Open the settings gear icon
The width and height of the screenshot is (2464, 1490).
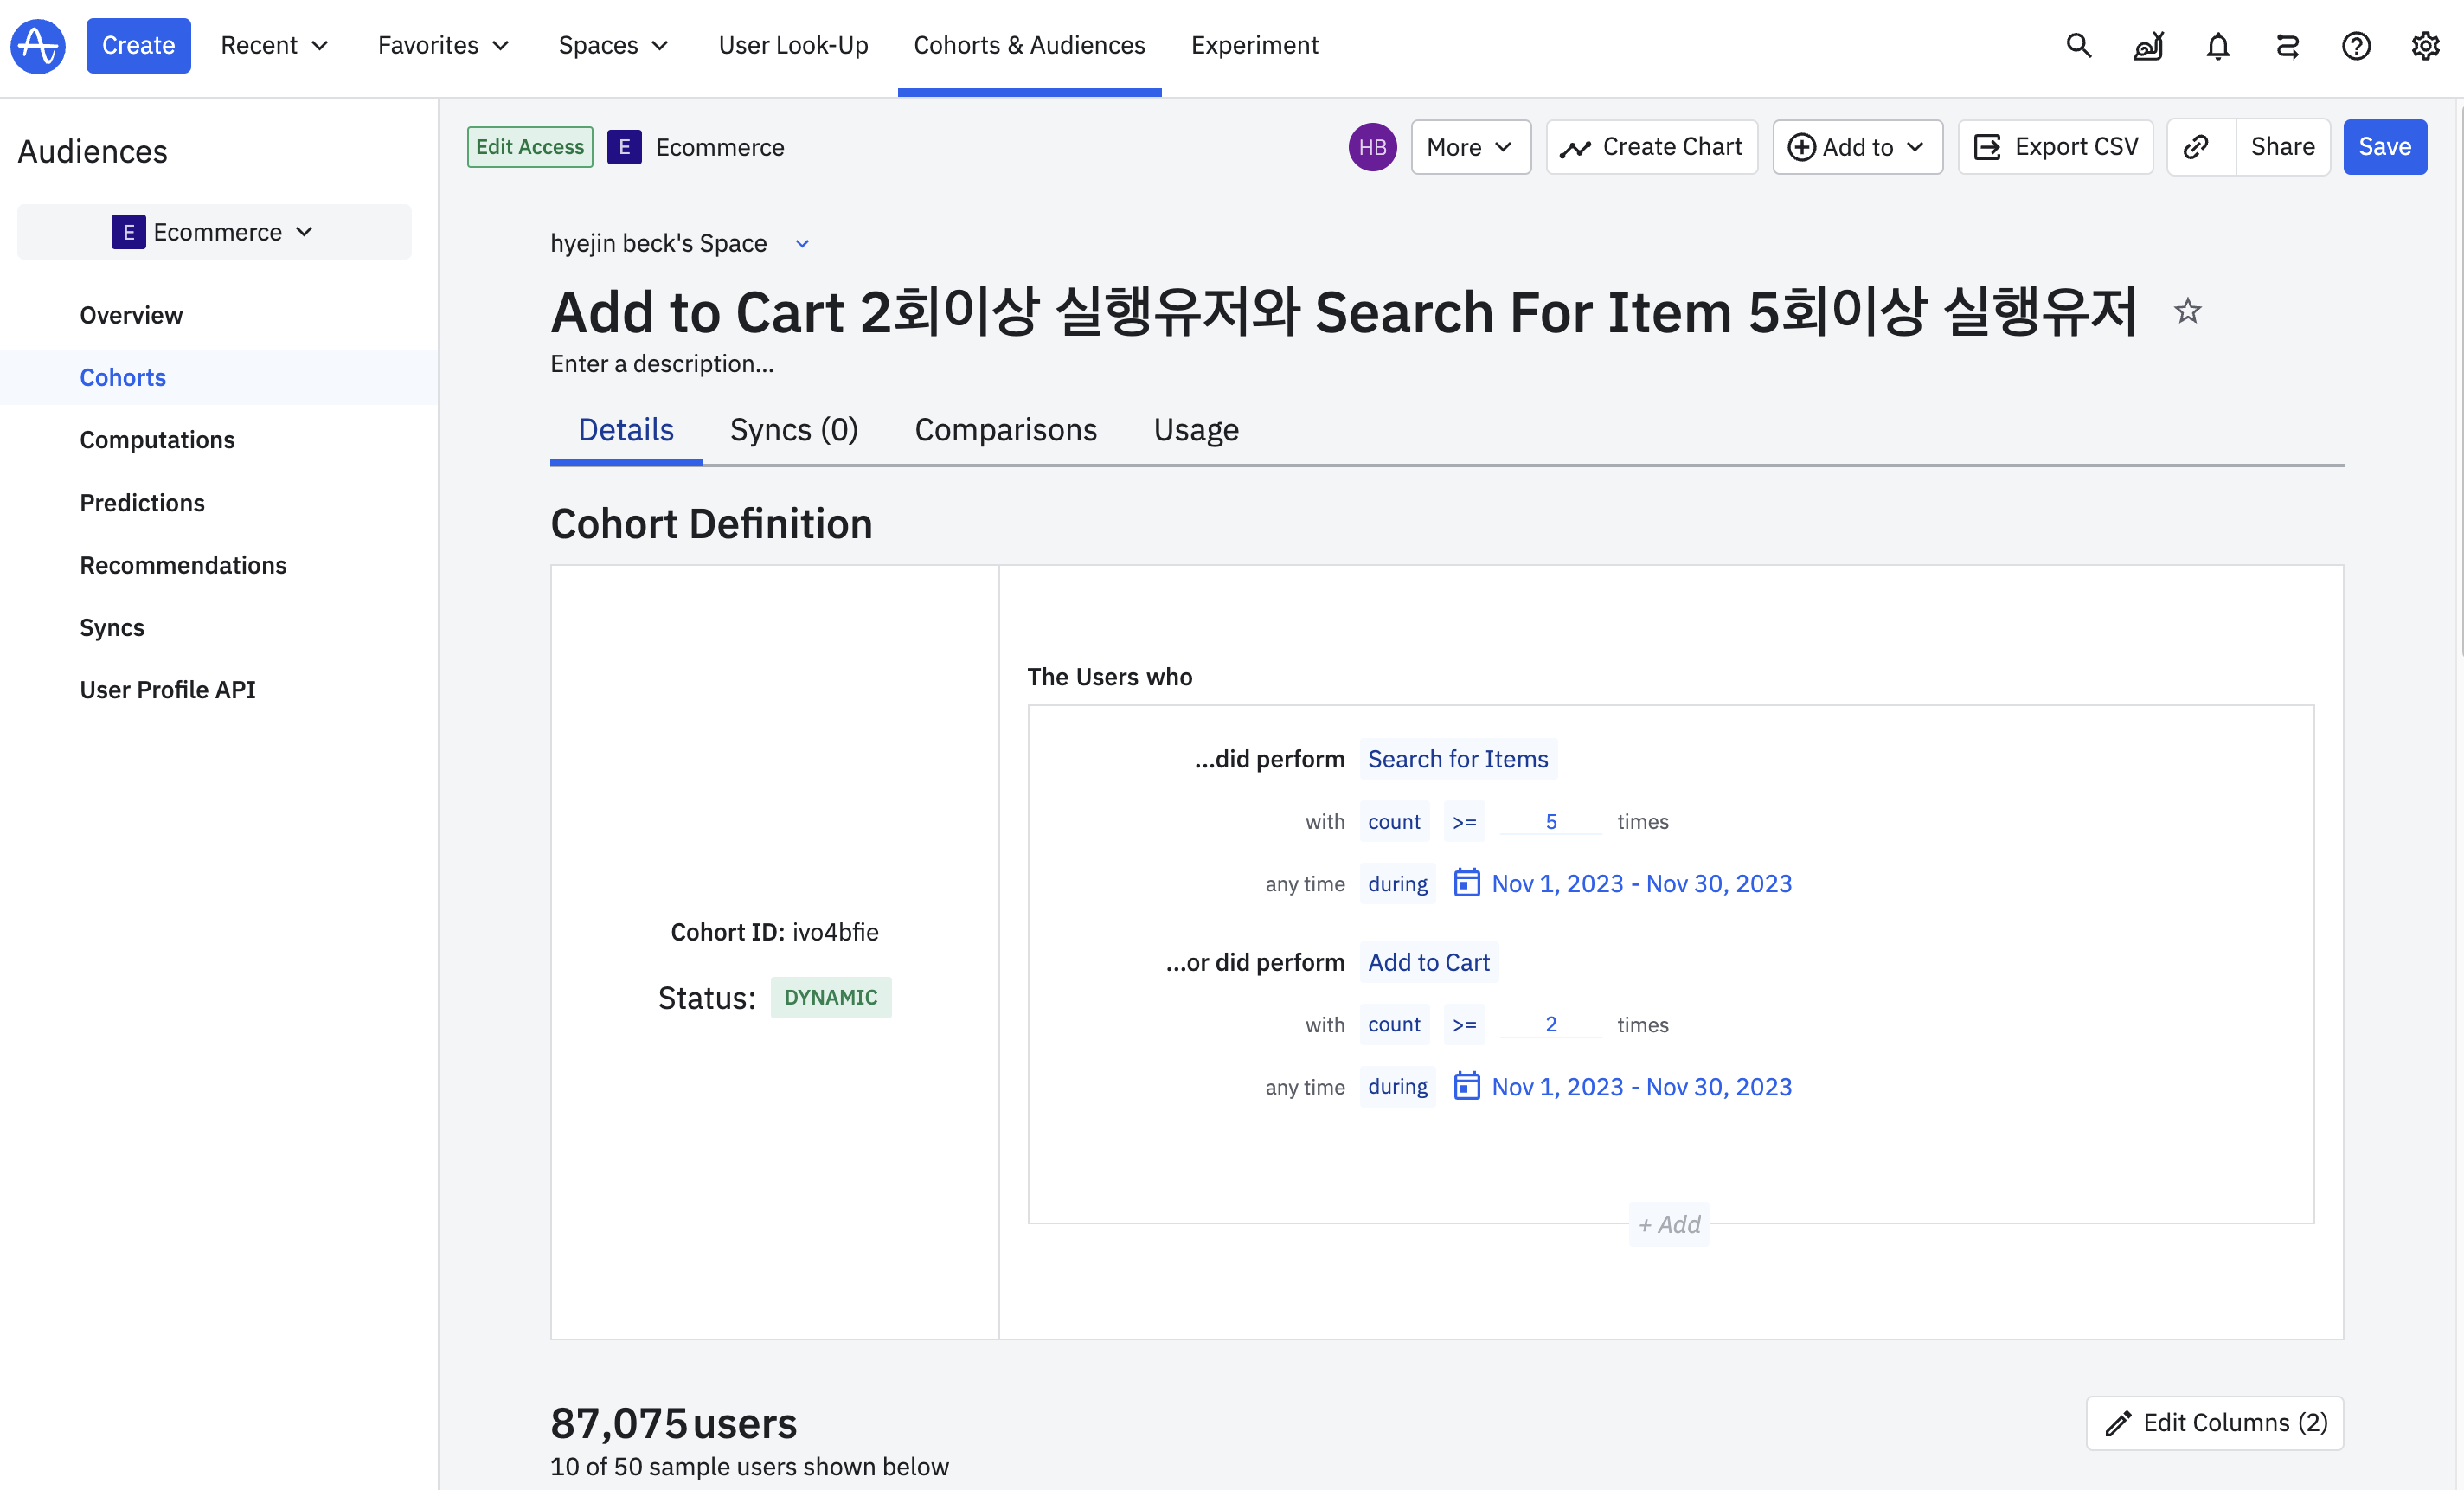(2425, 45)
